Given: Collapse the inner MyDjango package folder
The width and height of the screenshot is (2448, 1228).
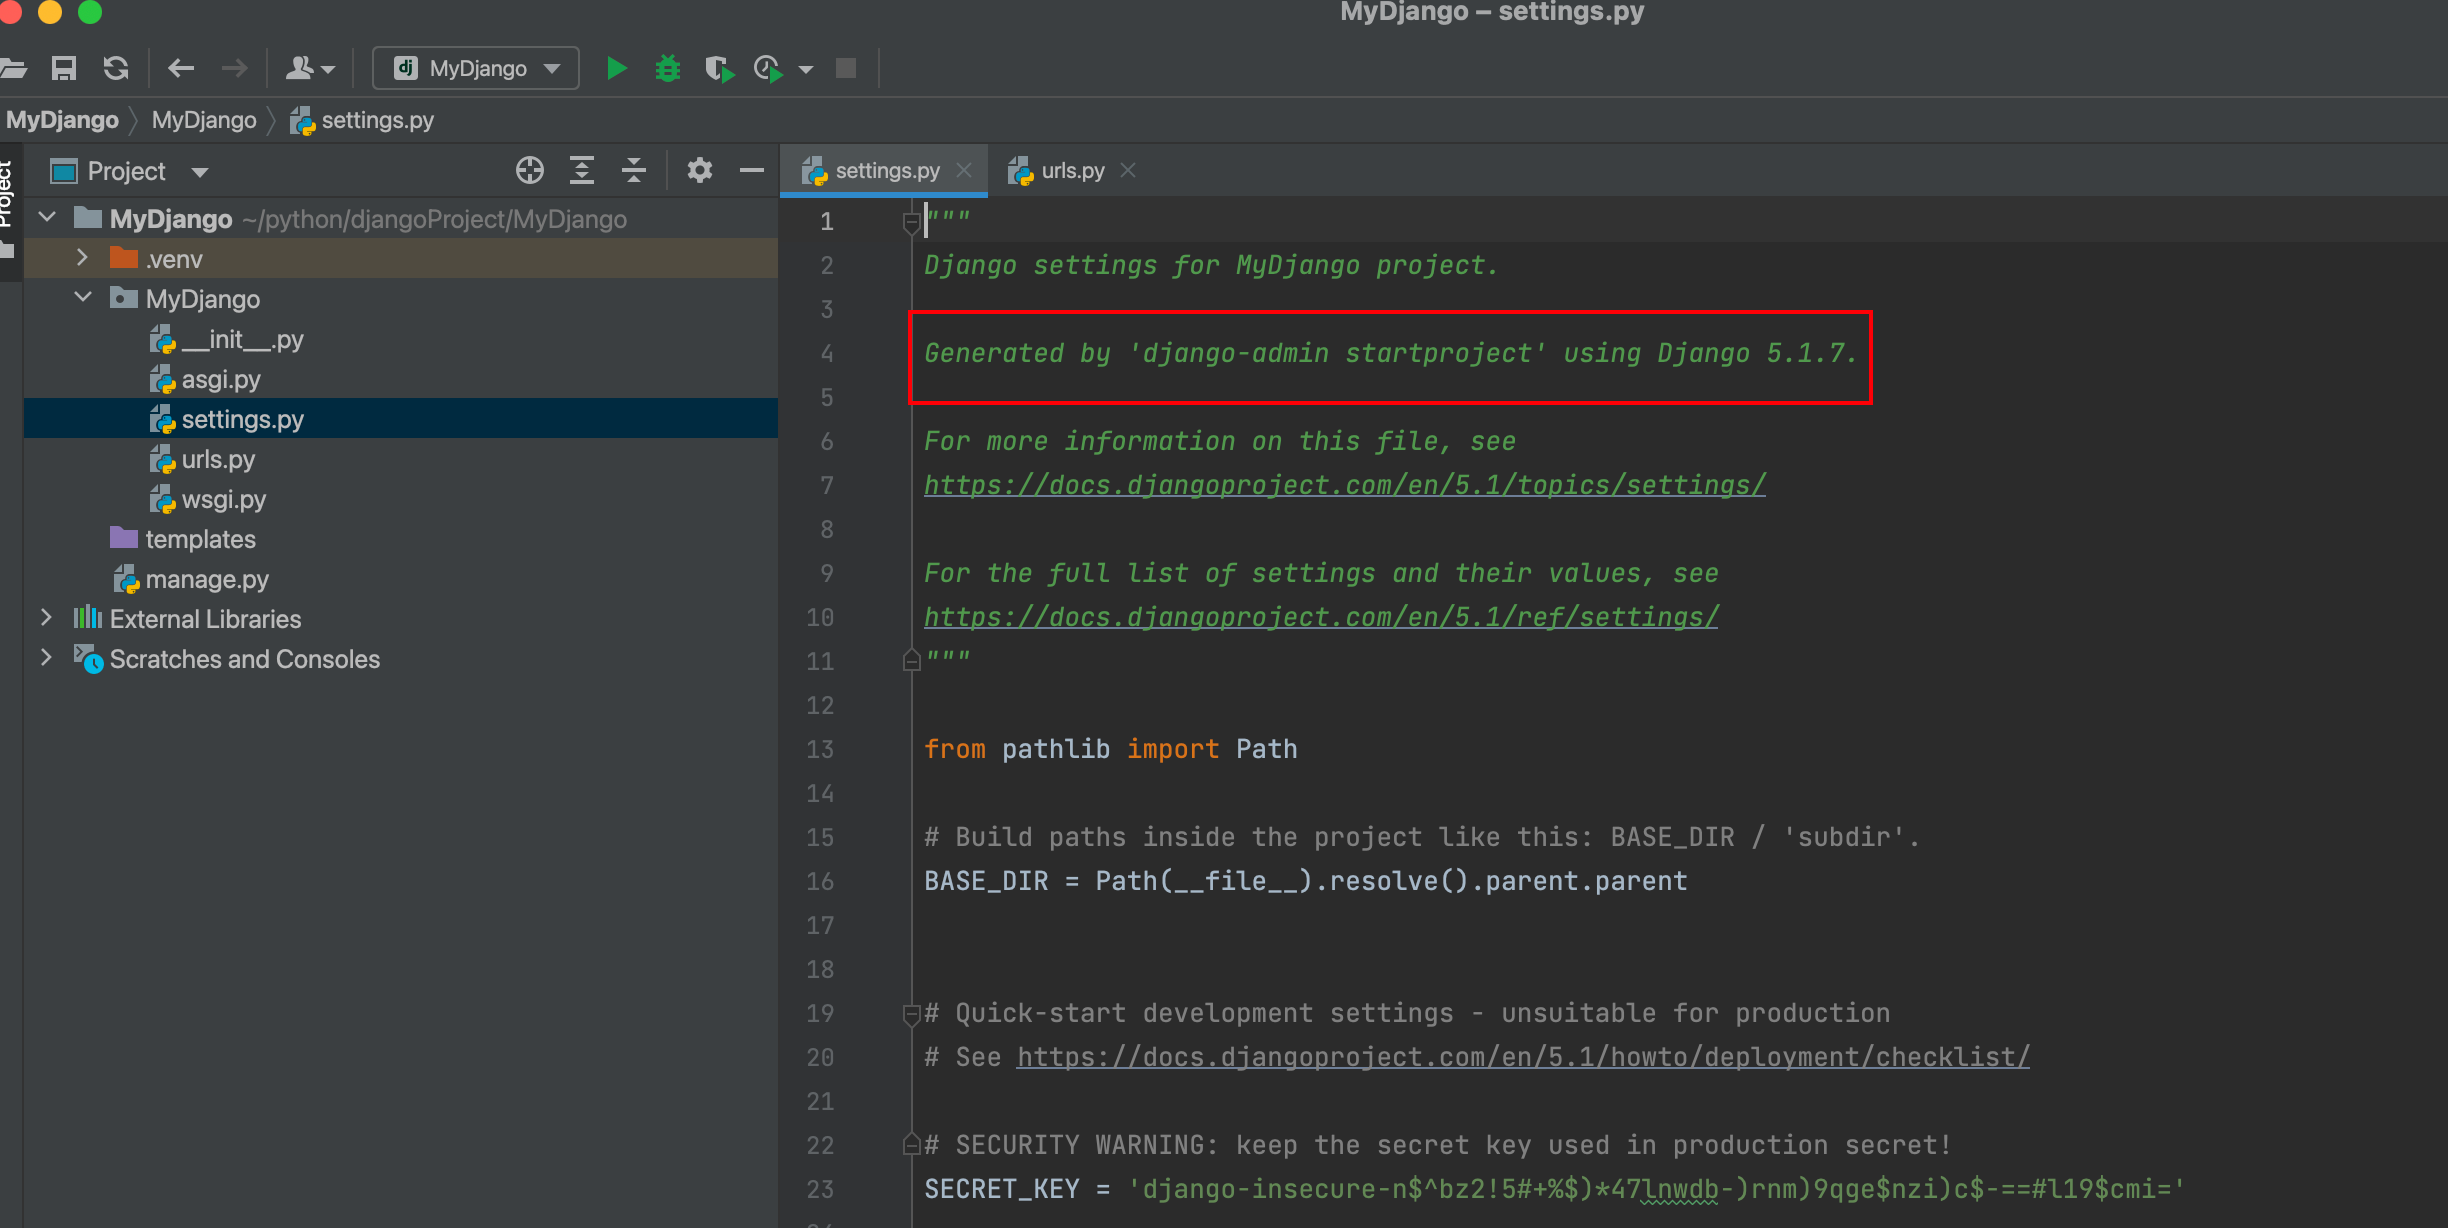Looking at the screenshot, I should (83, 297).
